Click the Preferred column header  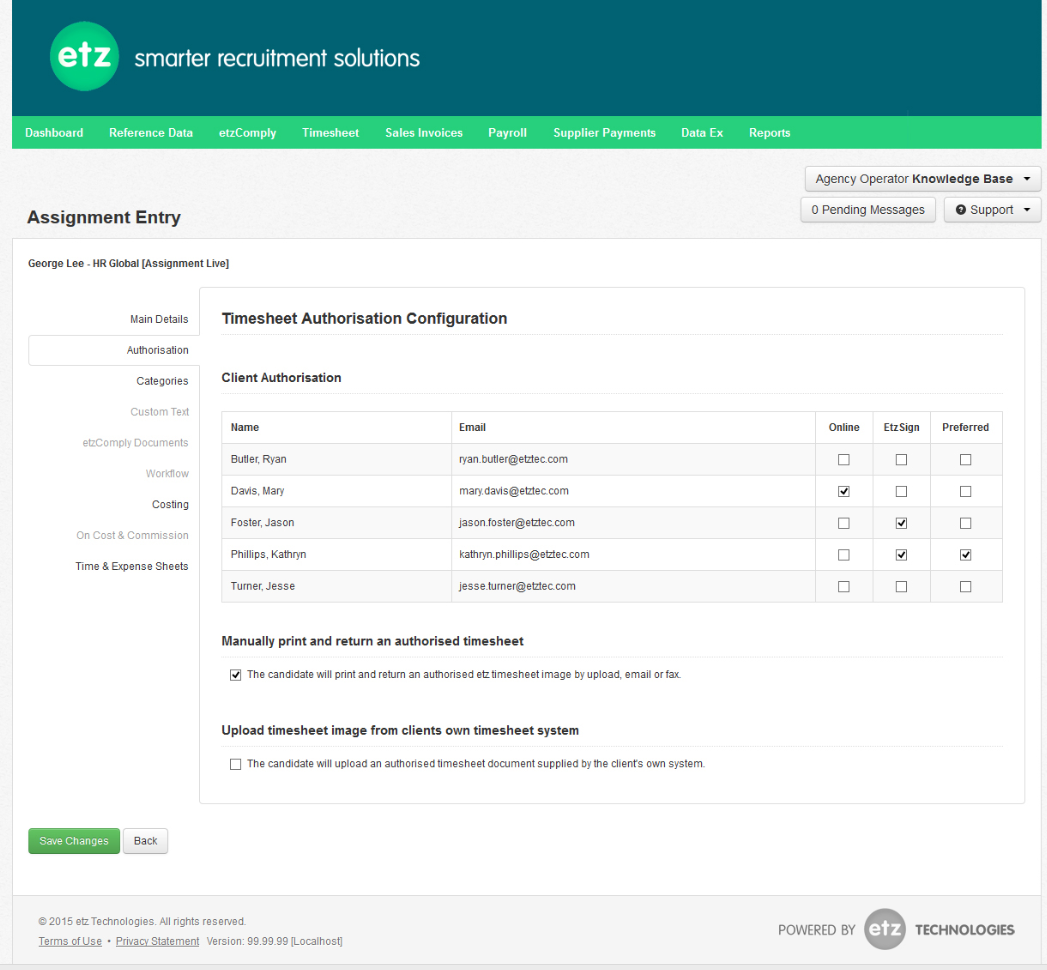(966, 427)
